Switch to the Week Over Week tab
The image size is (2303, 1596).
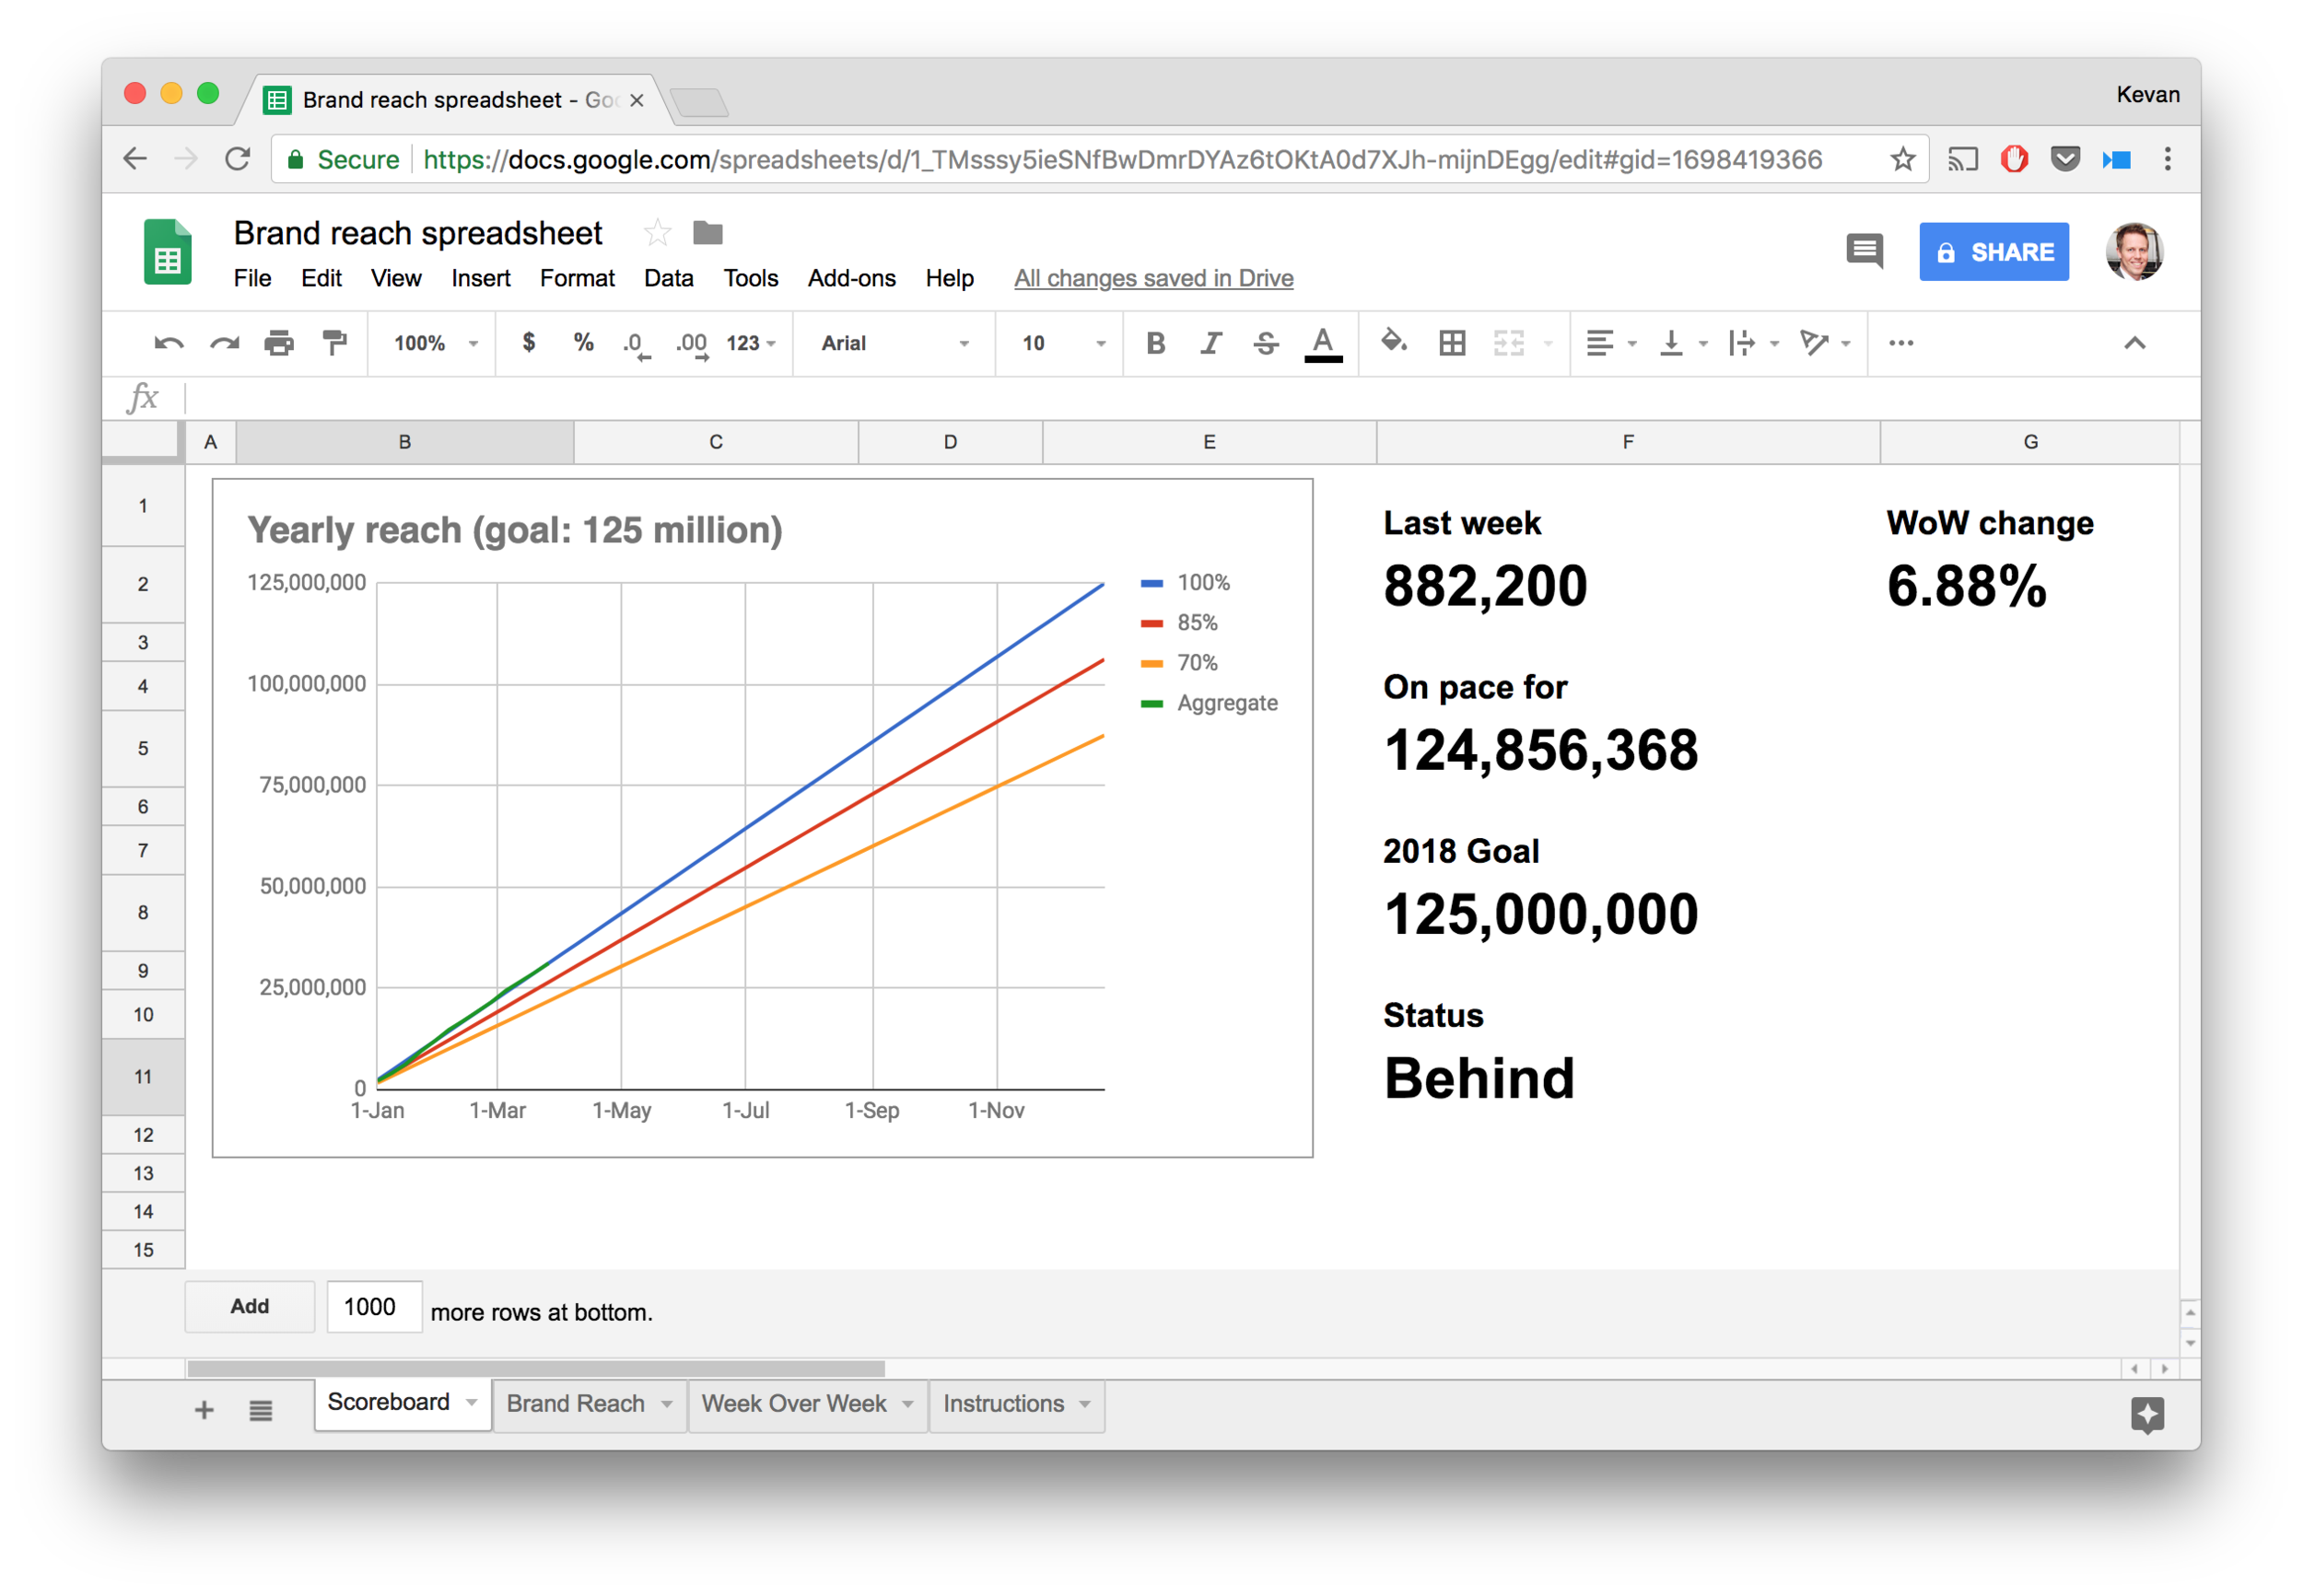click(794, 1404)
